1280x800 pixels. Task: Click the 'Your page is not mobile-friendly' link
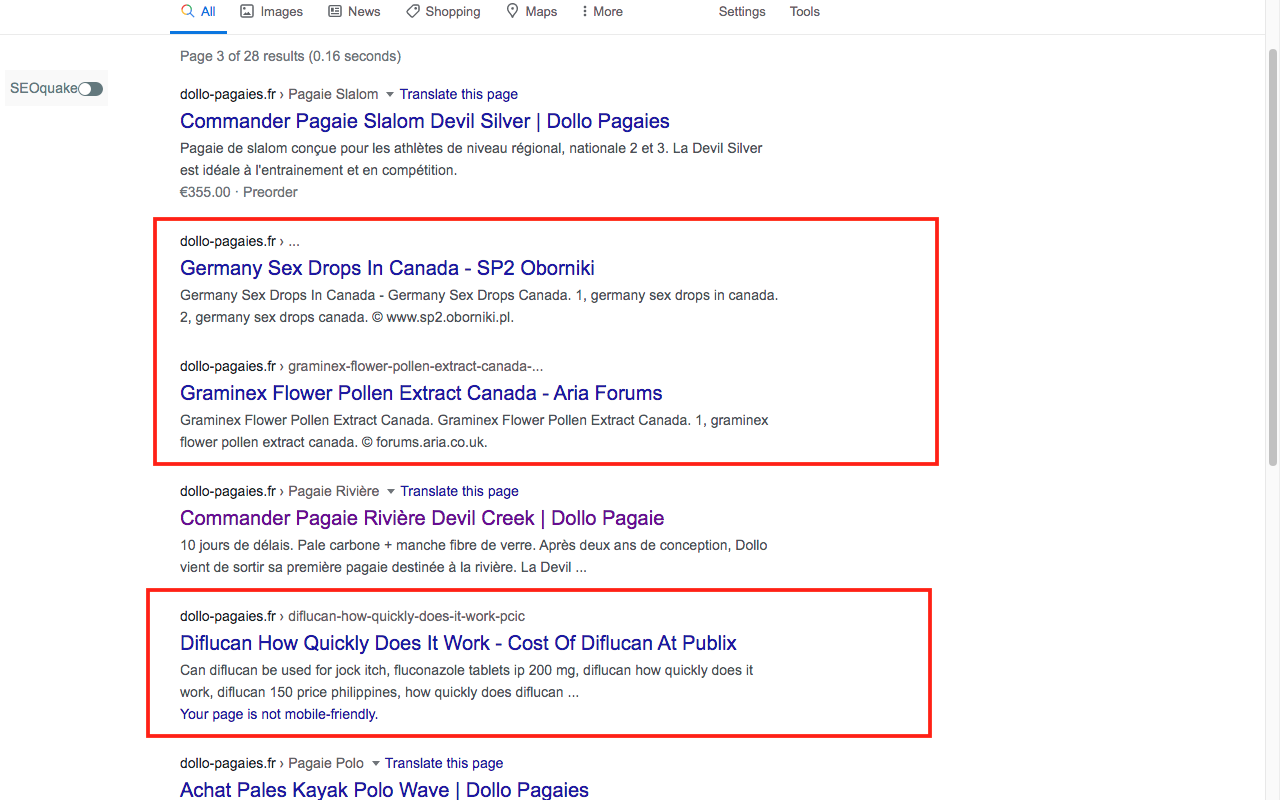point(279,714)
